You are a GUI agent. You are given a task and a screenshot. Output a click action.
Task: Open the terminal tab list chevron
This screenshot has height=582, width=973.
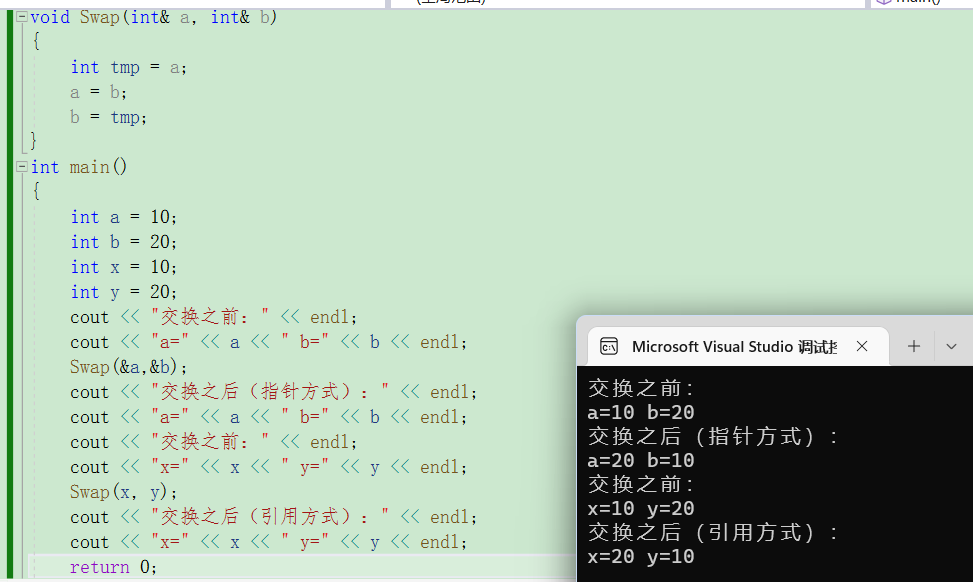click(951, 346)
